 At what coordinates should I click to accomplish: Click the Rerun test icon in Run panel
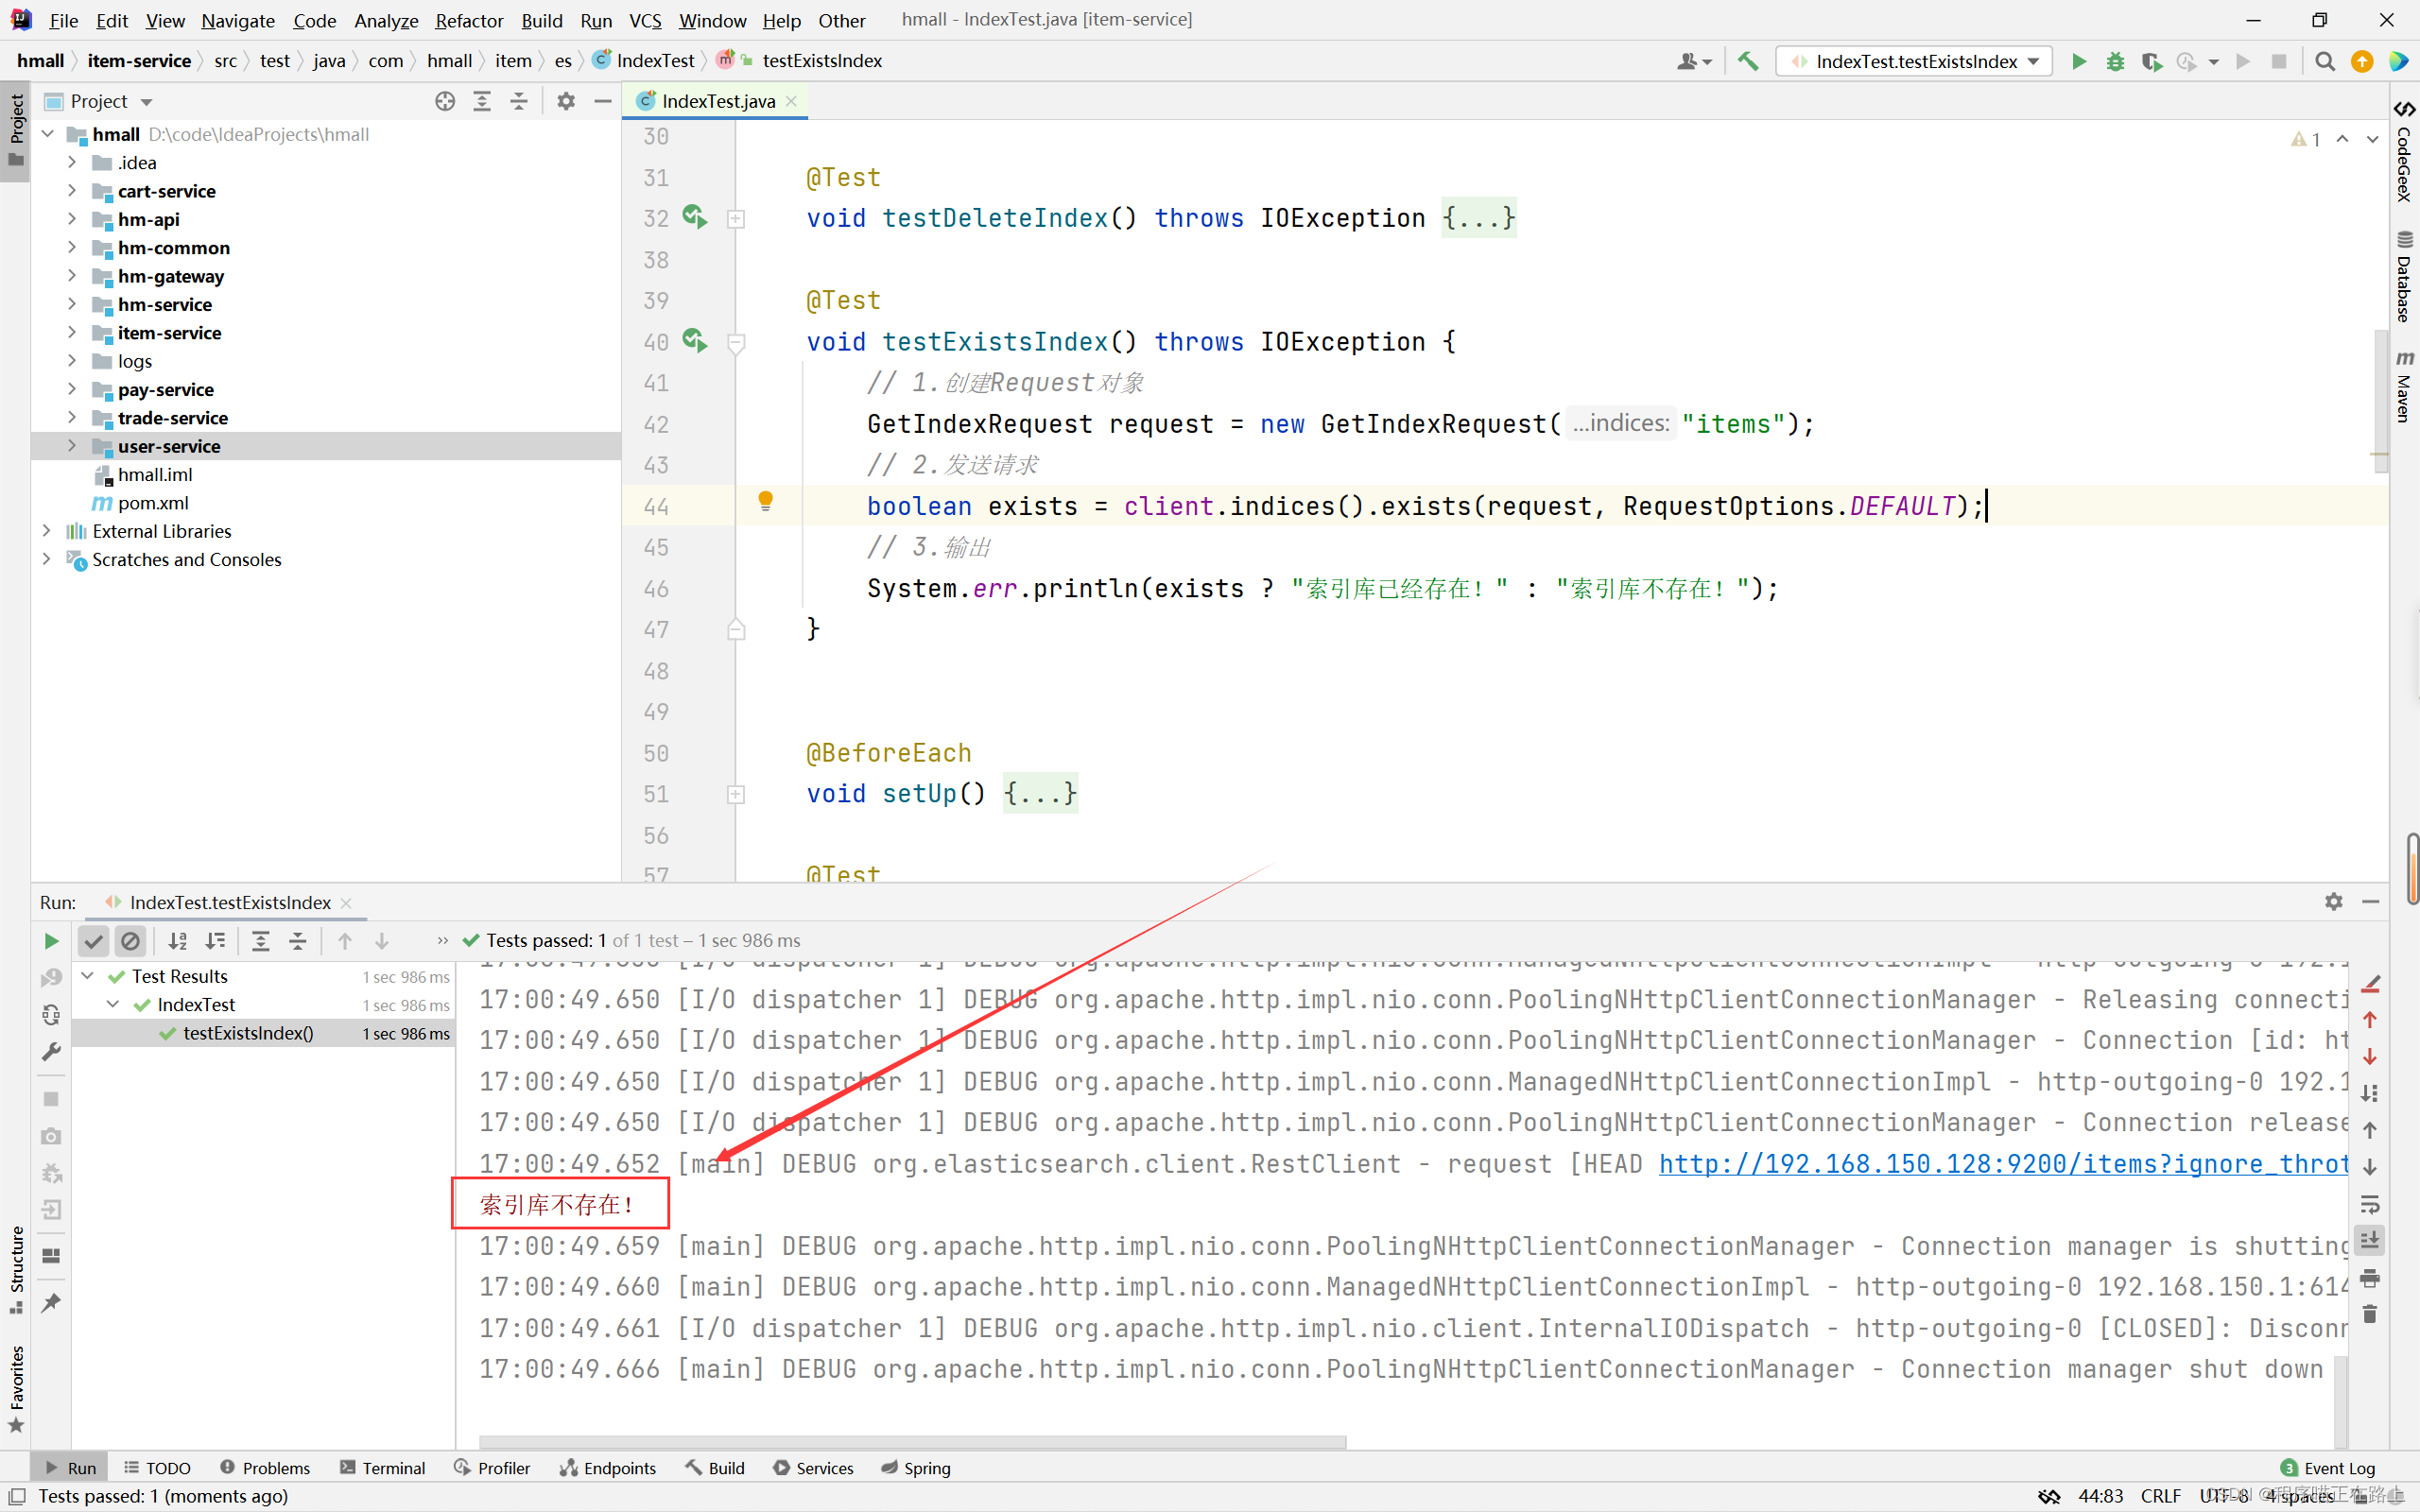[51, 941]
